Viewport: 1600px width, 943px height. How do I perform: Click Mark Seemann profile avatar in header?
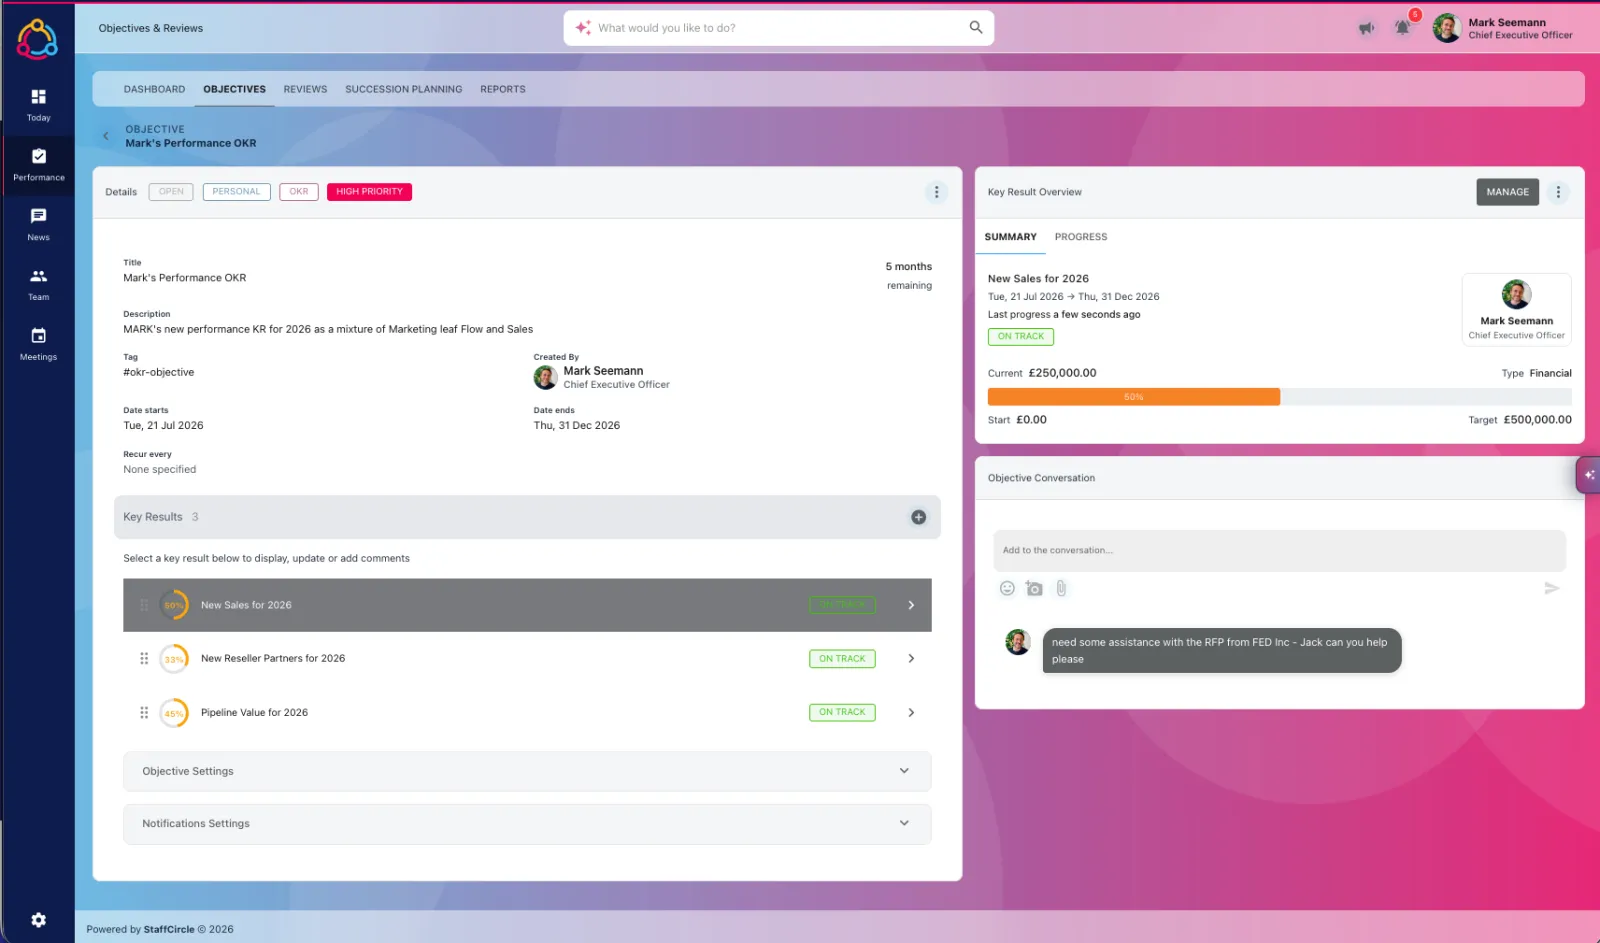1447,28
